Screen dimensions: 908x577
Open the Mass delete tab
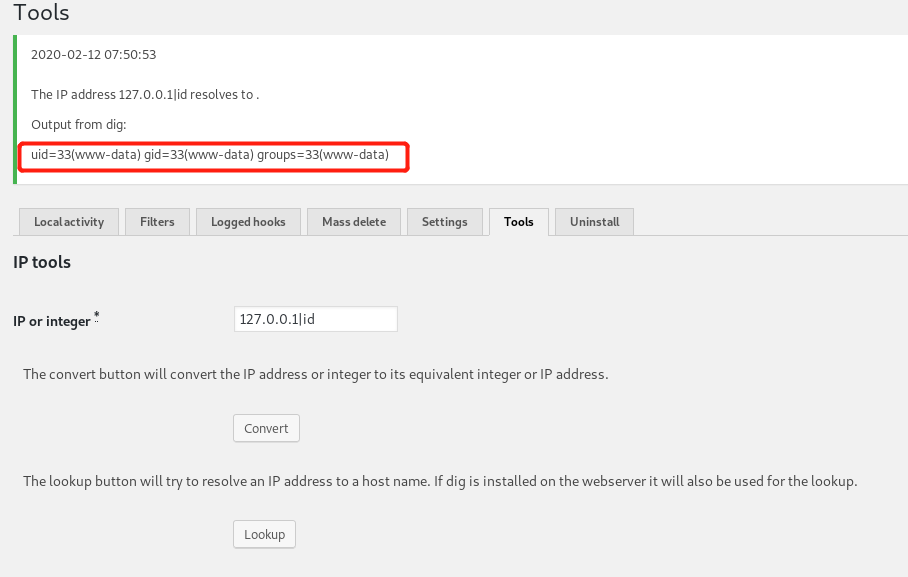tap(353, 222)
